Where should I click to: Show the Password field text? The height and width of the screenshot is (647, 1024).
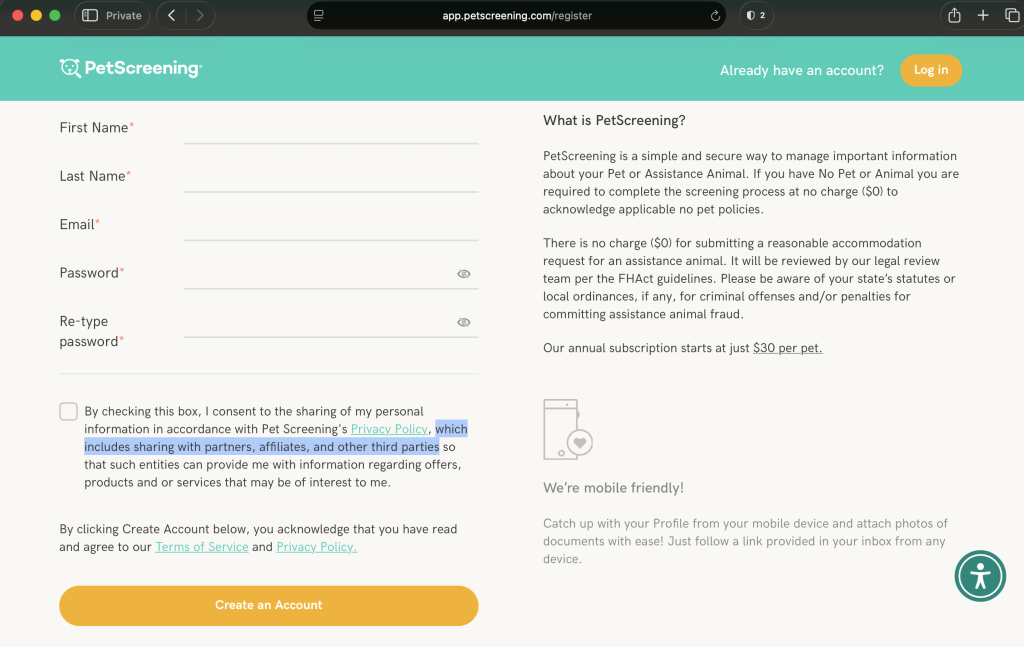pyautogui.click(x=463, y=273)
